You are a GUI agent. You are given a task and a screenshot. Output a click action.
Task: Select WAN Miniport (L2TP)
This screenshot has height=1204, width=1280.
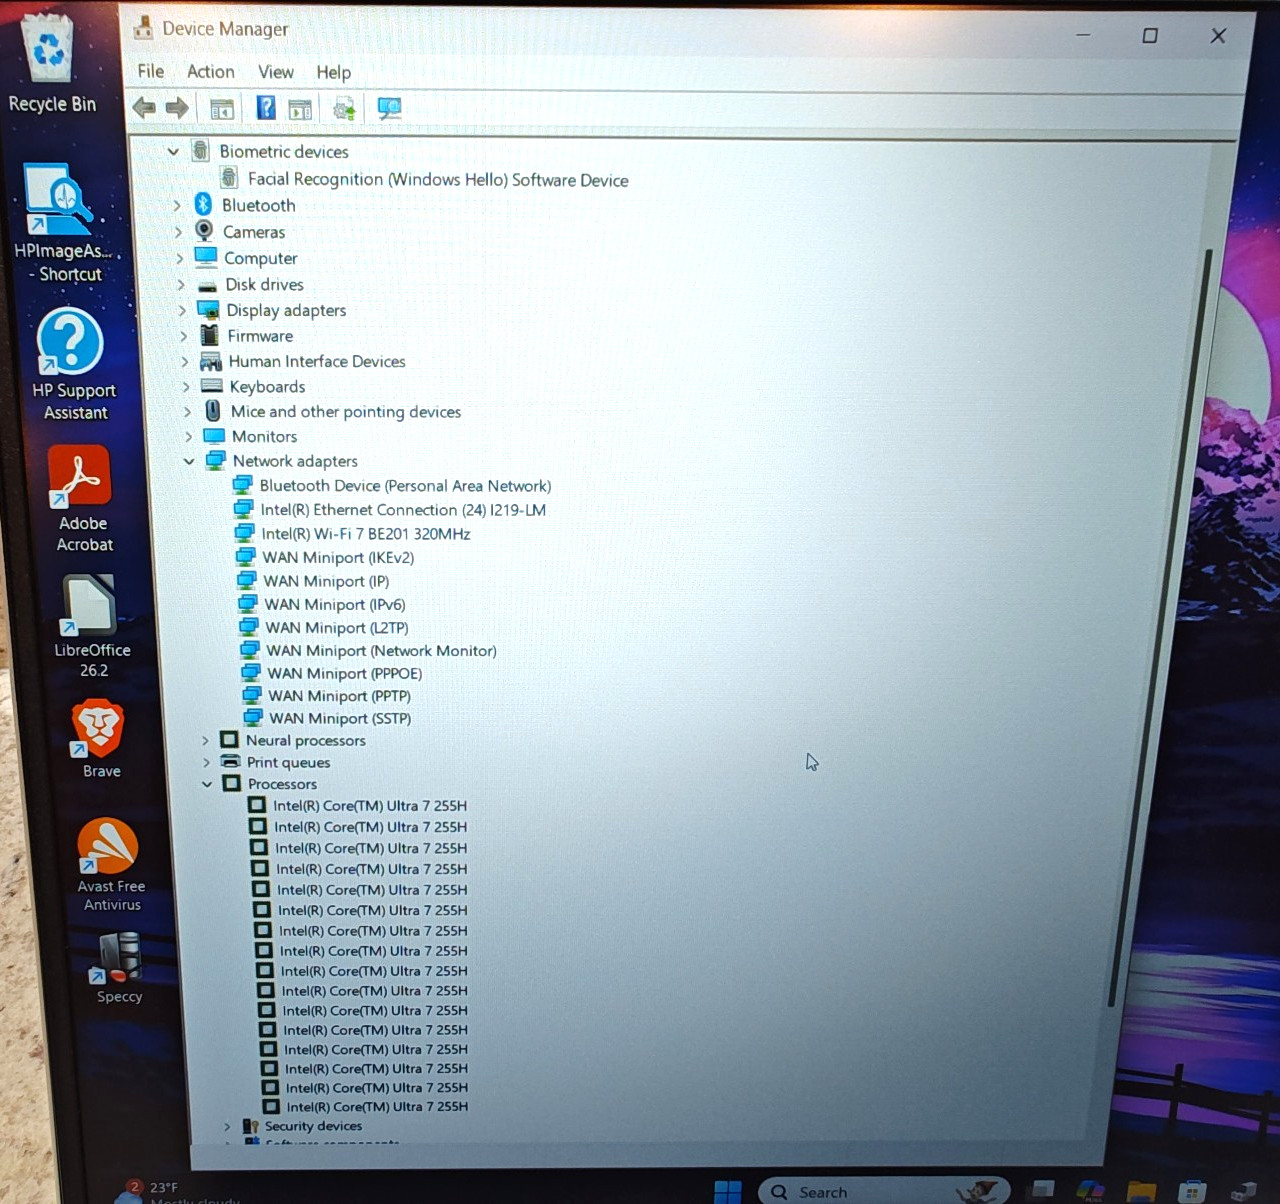coord(337,627)
